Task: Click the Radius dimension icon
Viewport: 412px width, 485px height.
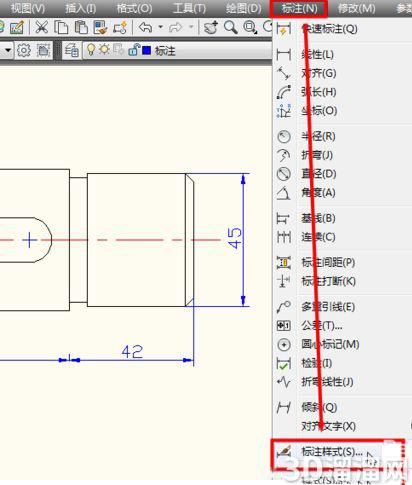Action: 284,136
